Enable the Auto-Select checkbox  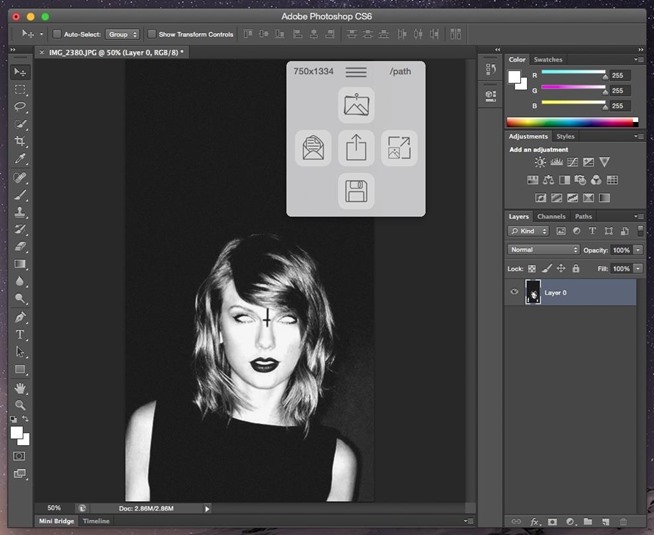tap(57, 34)
